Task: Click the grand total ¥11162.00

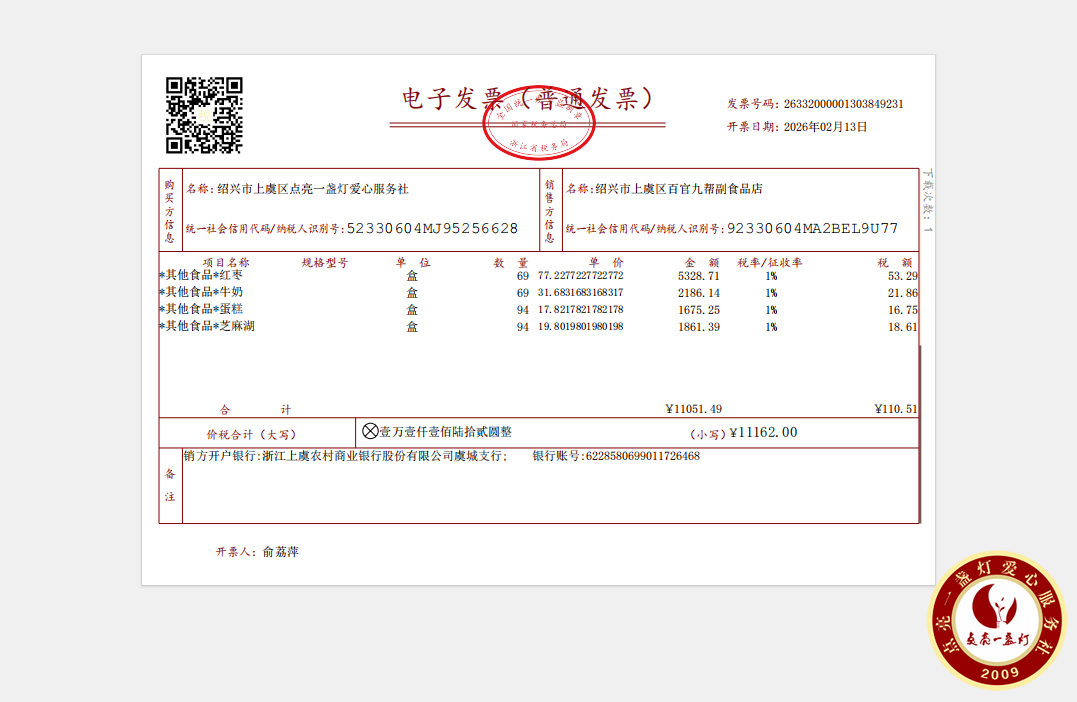Action: 763,432
